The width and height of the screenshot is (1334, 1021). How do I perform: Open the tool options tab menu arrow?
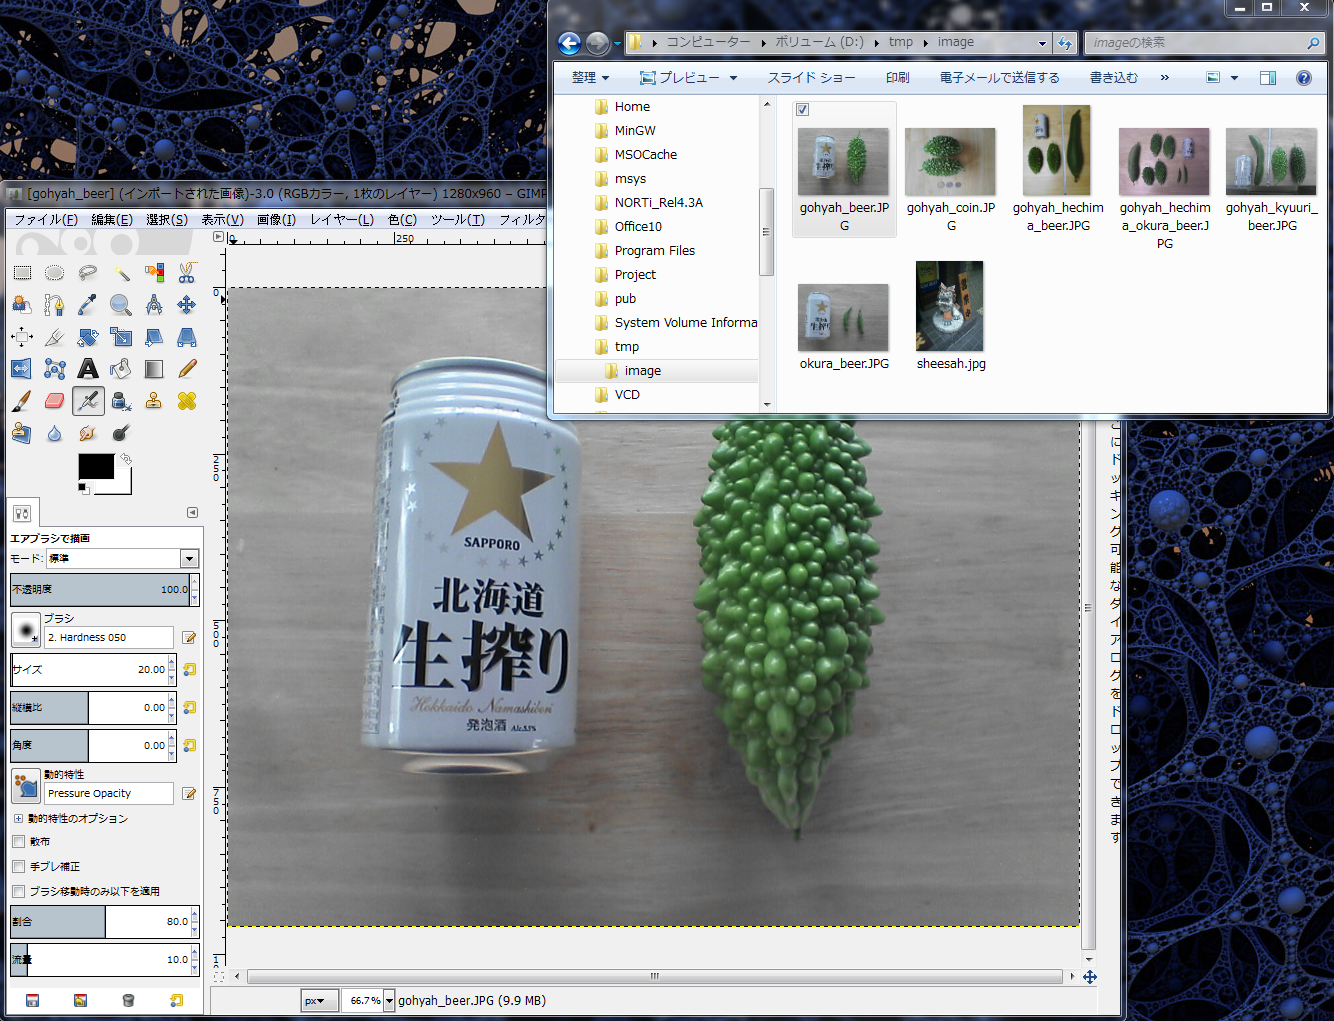pyautogui.click(x=192, y=512)
